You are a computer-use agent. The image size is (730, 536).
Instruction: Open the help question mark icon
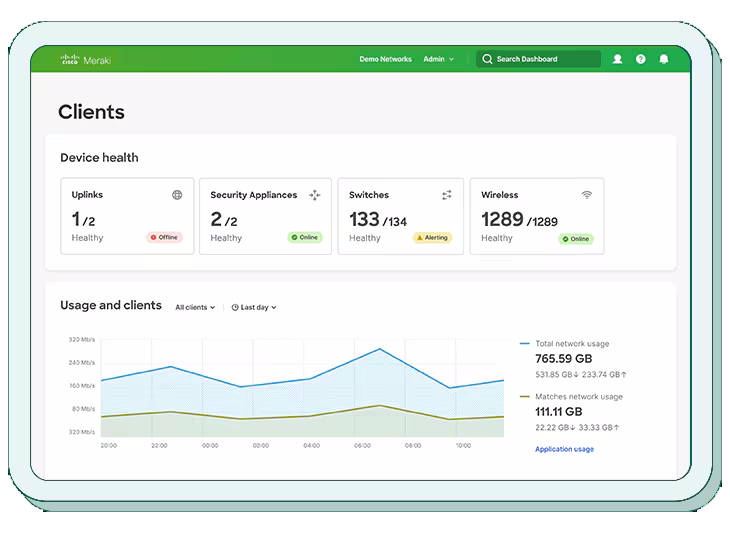641,59
